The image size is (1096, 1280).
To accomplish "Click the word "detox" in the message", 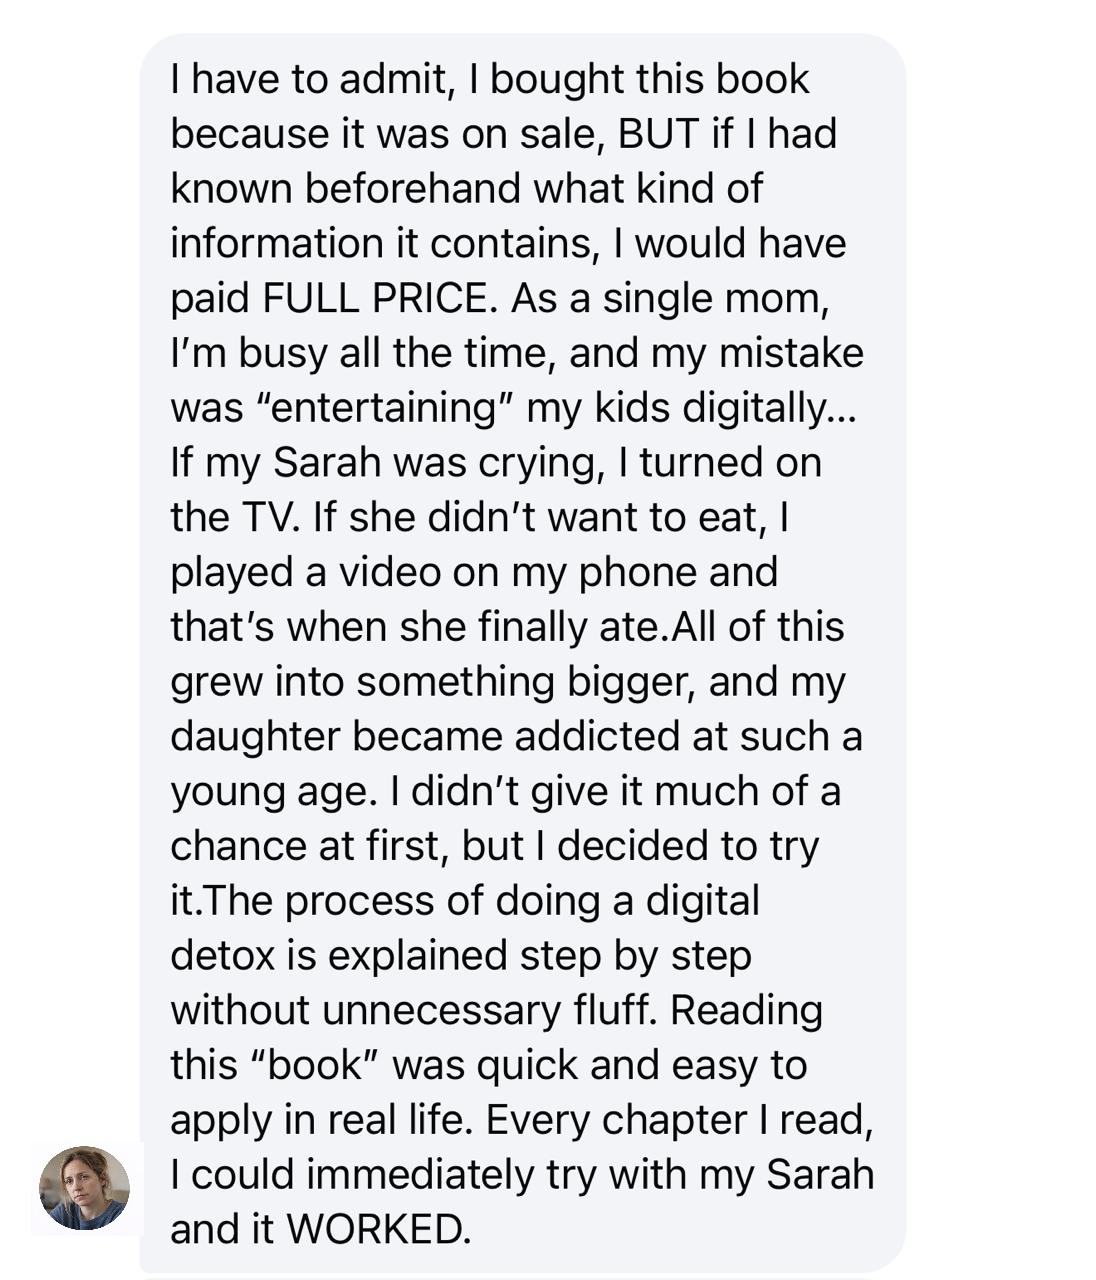I will coord(222,955).
